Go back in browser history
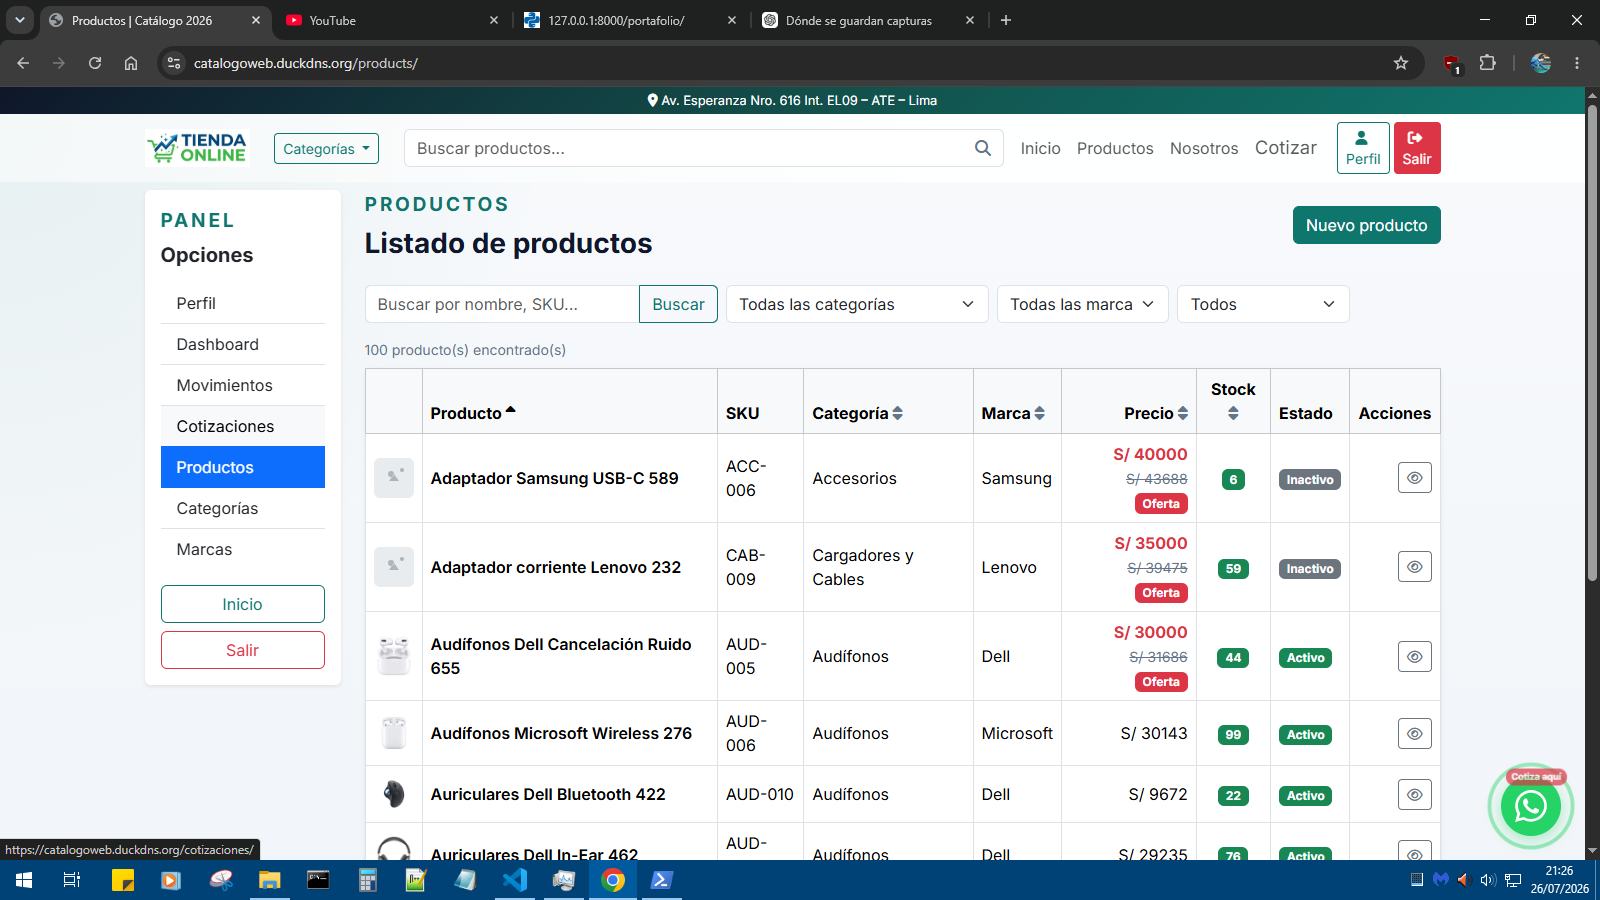This screenshot has height=900, width=1600. click(x=23, y=63)
